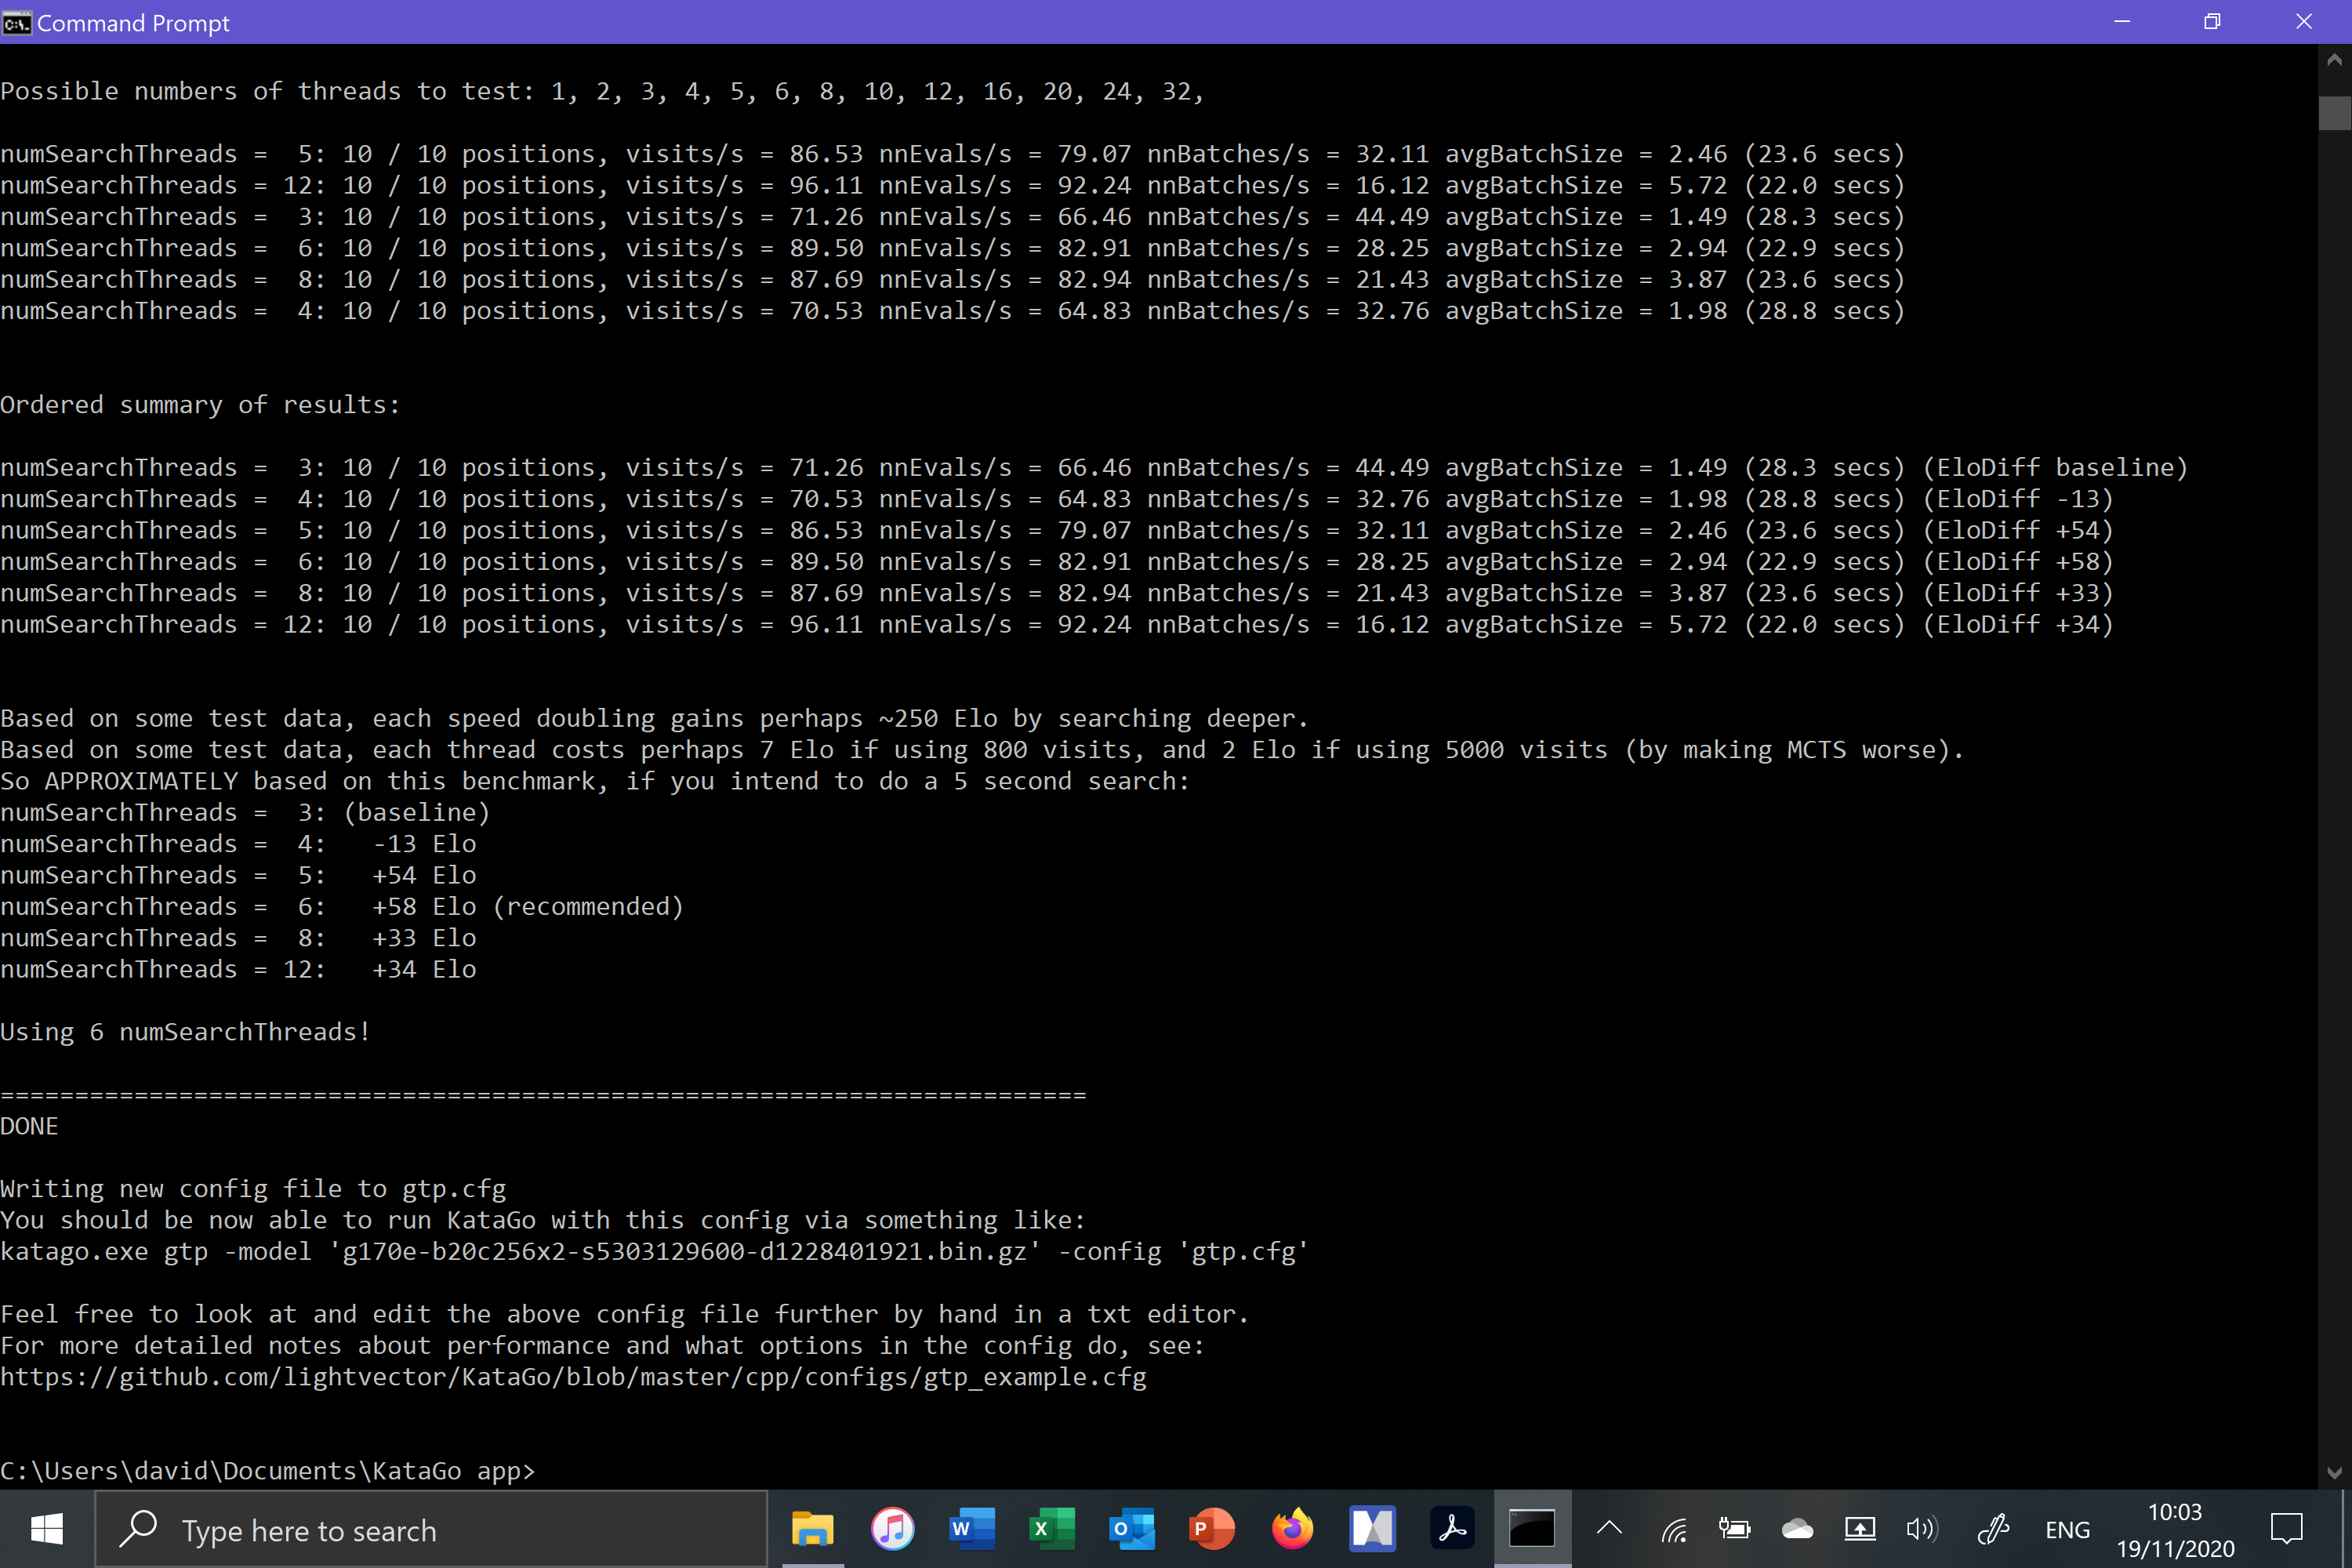2352x1568 pixels.
Task: Launch PowerPoint from the taskbar
Action: pyautogui.click(x=1212, y=1529)
